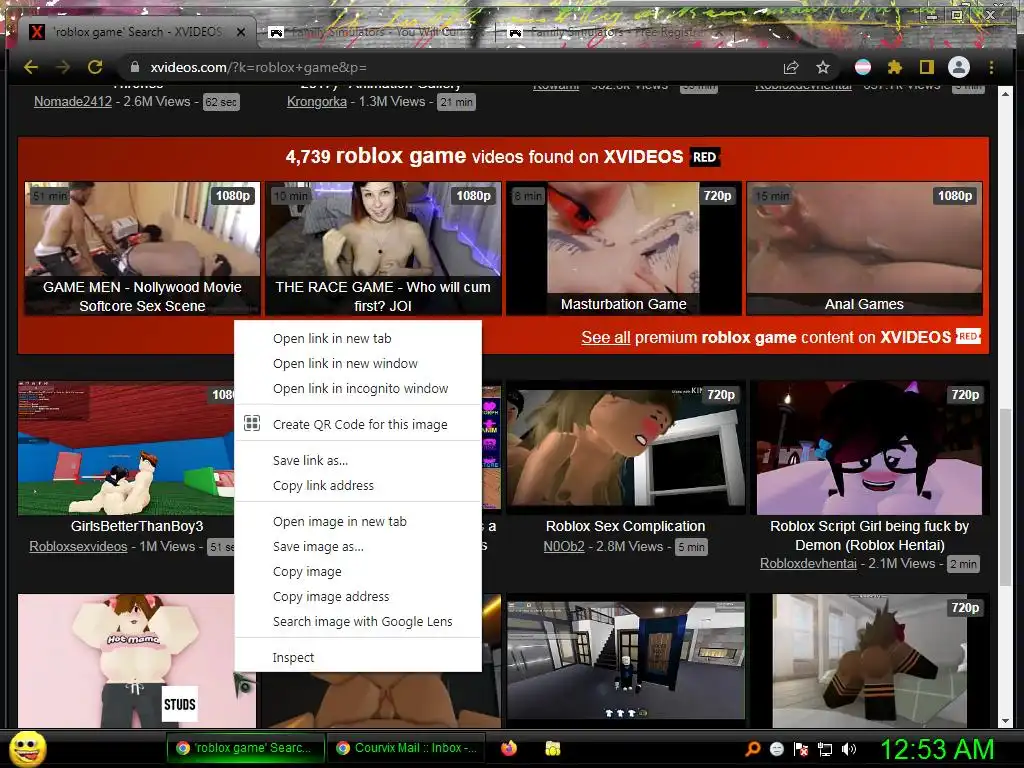Click the round white tray icon
Image resolution: width=1024 pixels, height=768 pixels.
[777, 749]
